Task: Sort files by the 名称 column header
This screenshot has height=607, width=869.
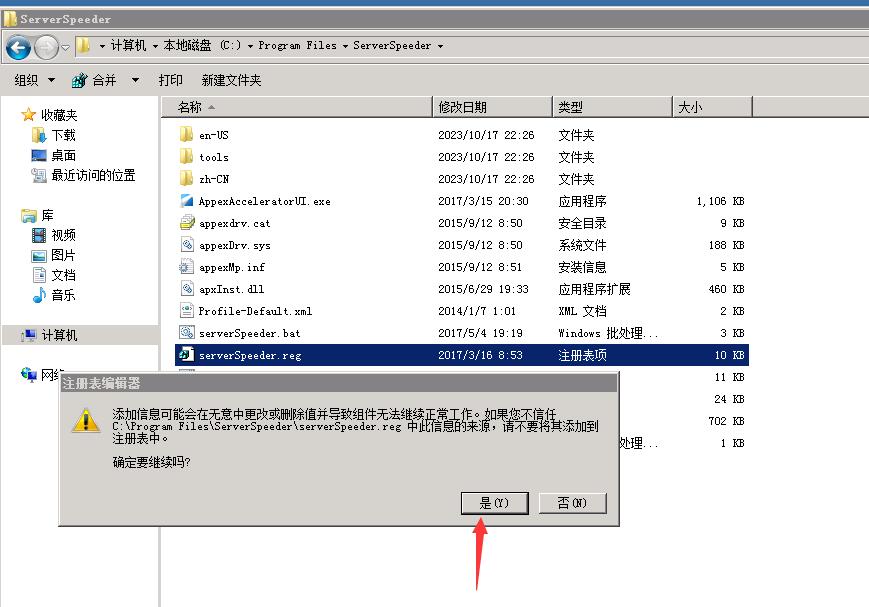Action: point(297,107)
